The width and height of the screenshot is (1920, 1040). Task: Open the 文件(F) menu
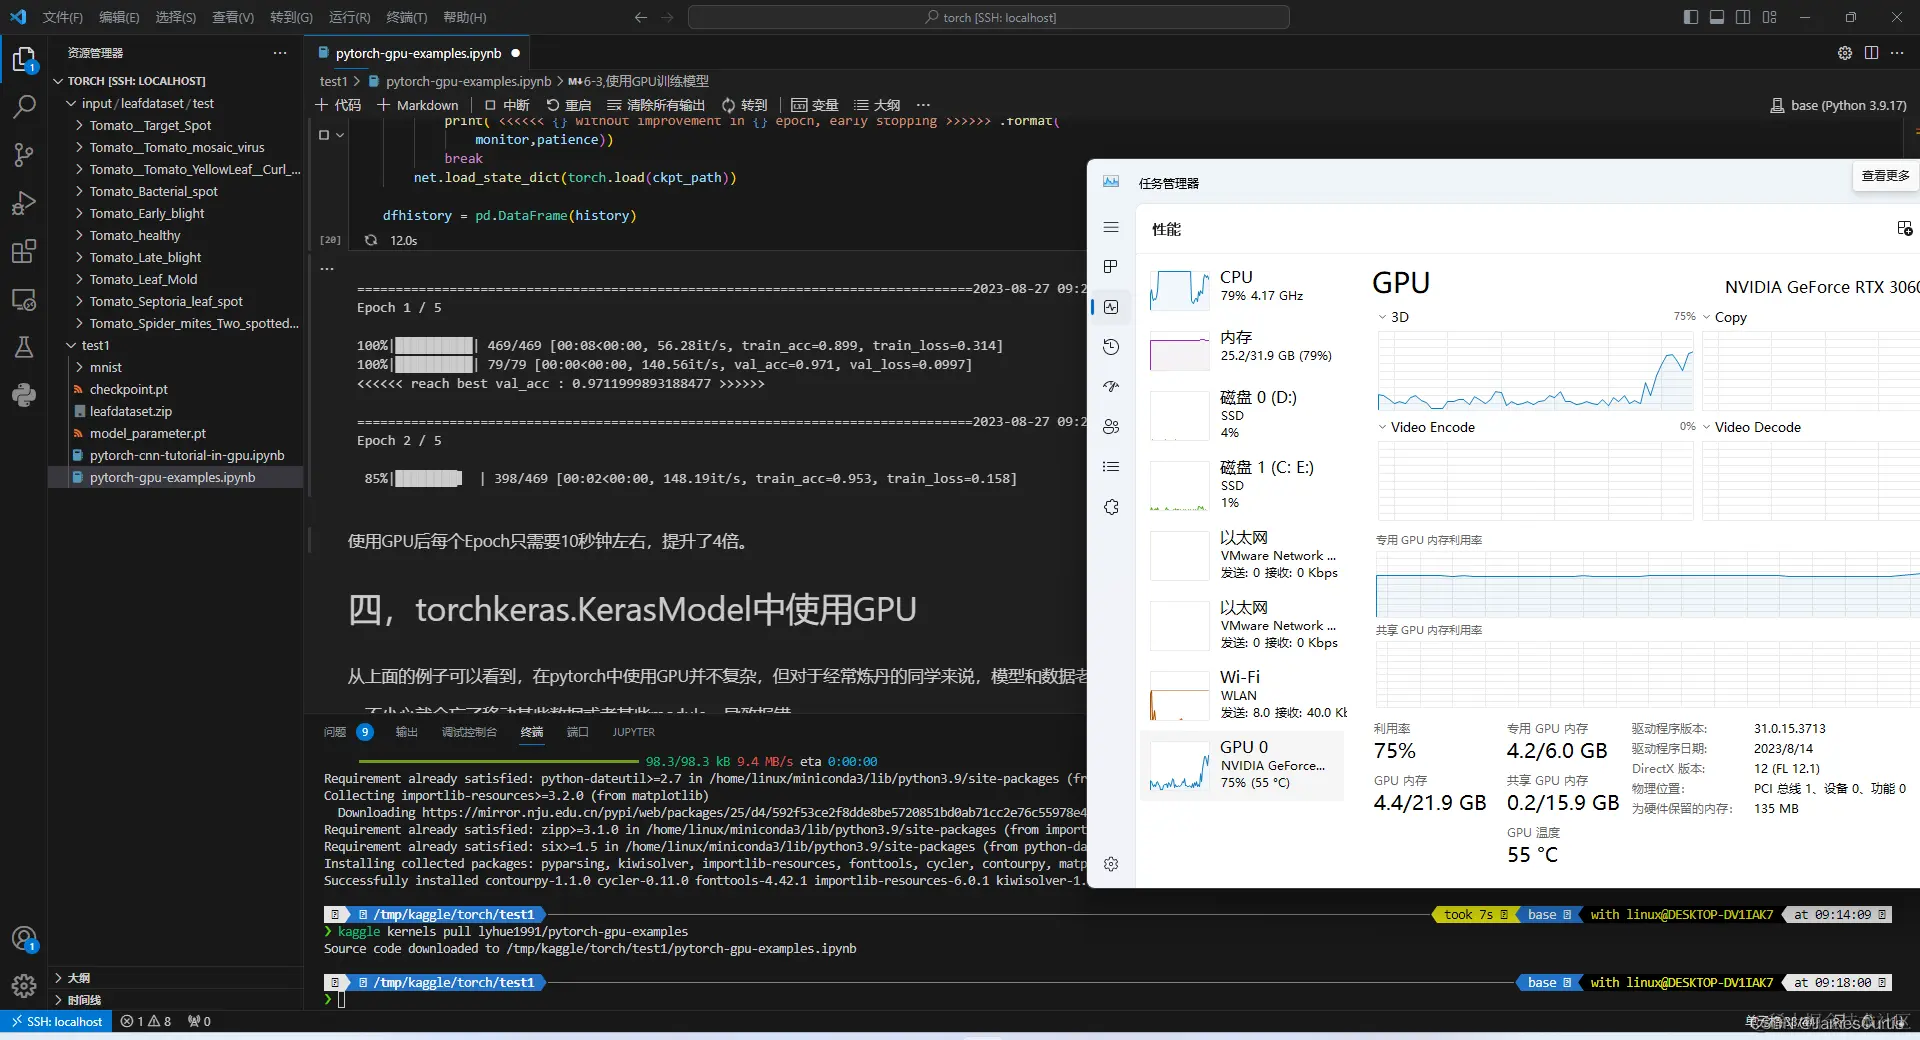63,17
